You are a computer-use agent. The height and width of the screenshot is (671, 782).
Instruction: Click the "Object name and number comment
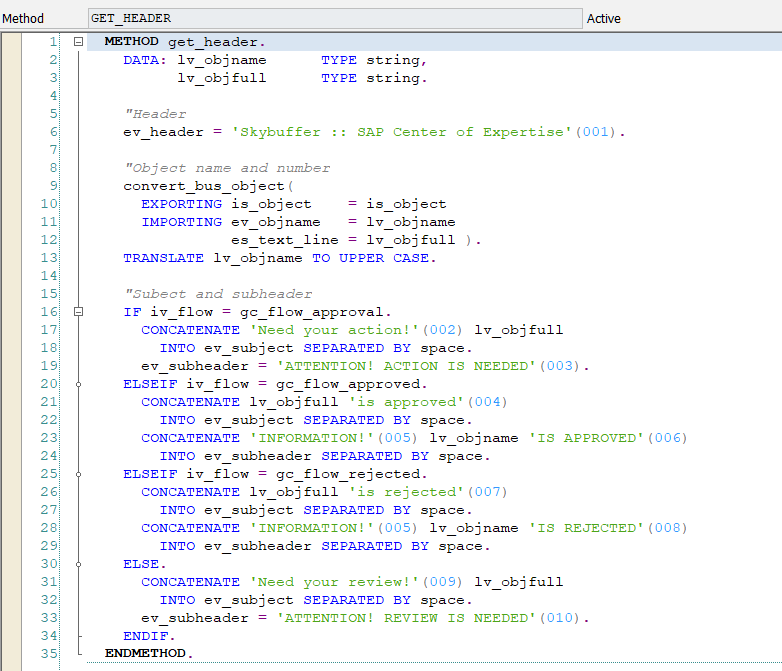click(227, 168)
